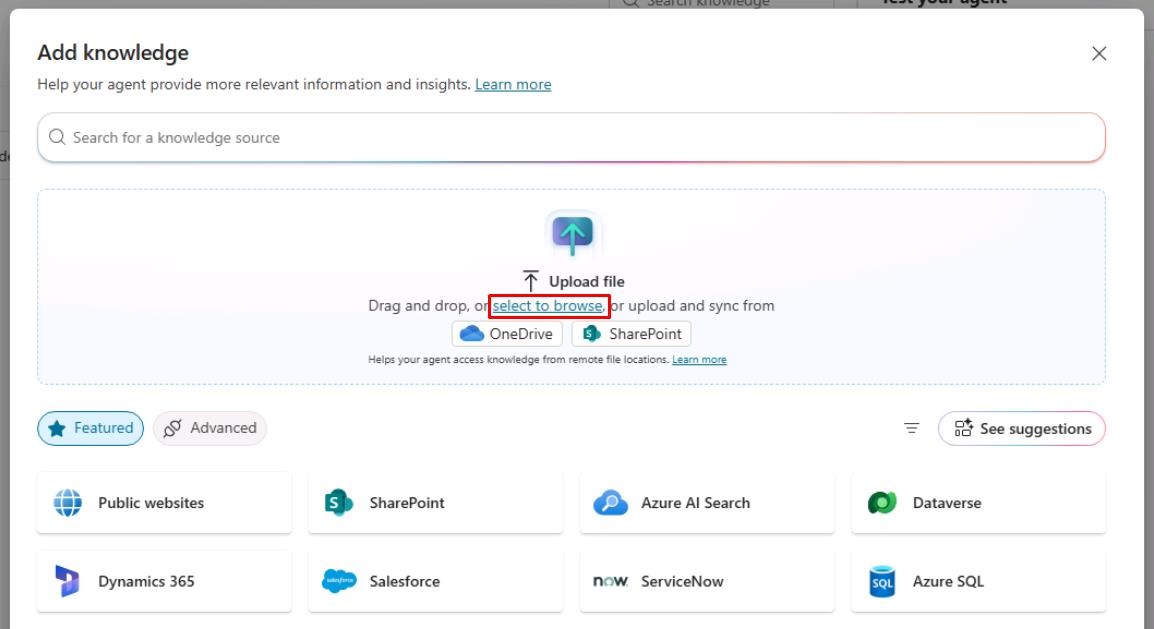Focus the Search for a knowledge source field
Image resolution: width=1154 pixels, height=629 pixels.
[571, 138]
